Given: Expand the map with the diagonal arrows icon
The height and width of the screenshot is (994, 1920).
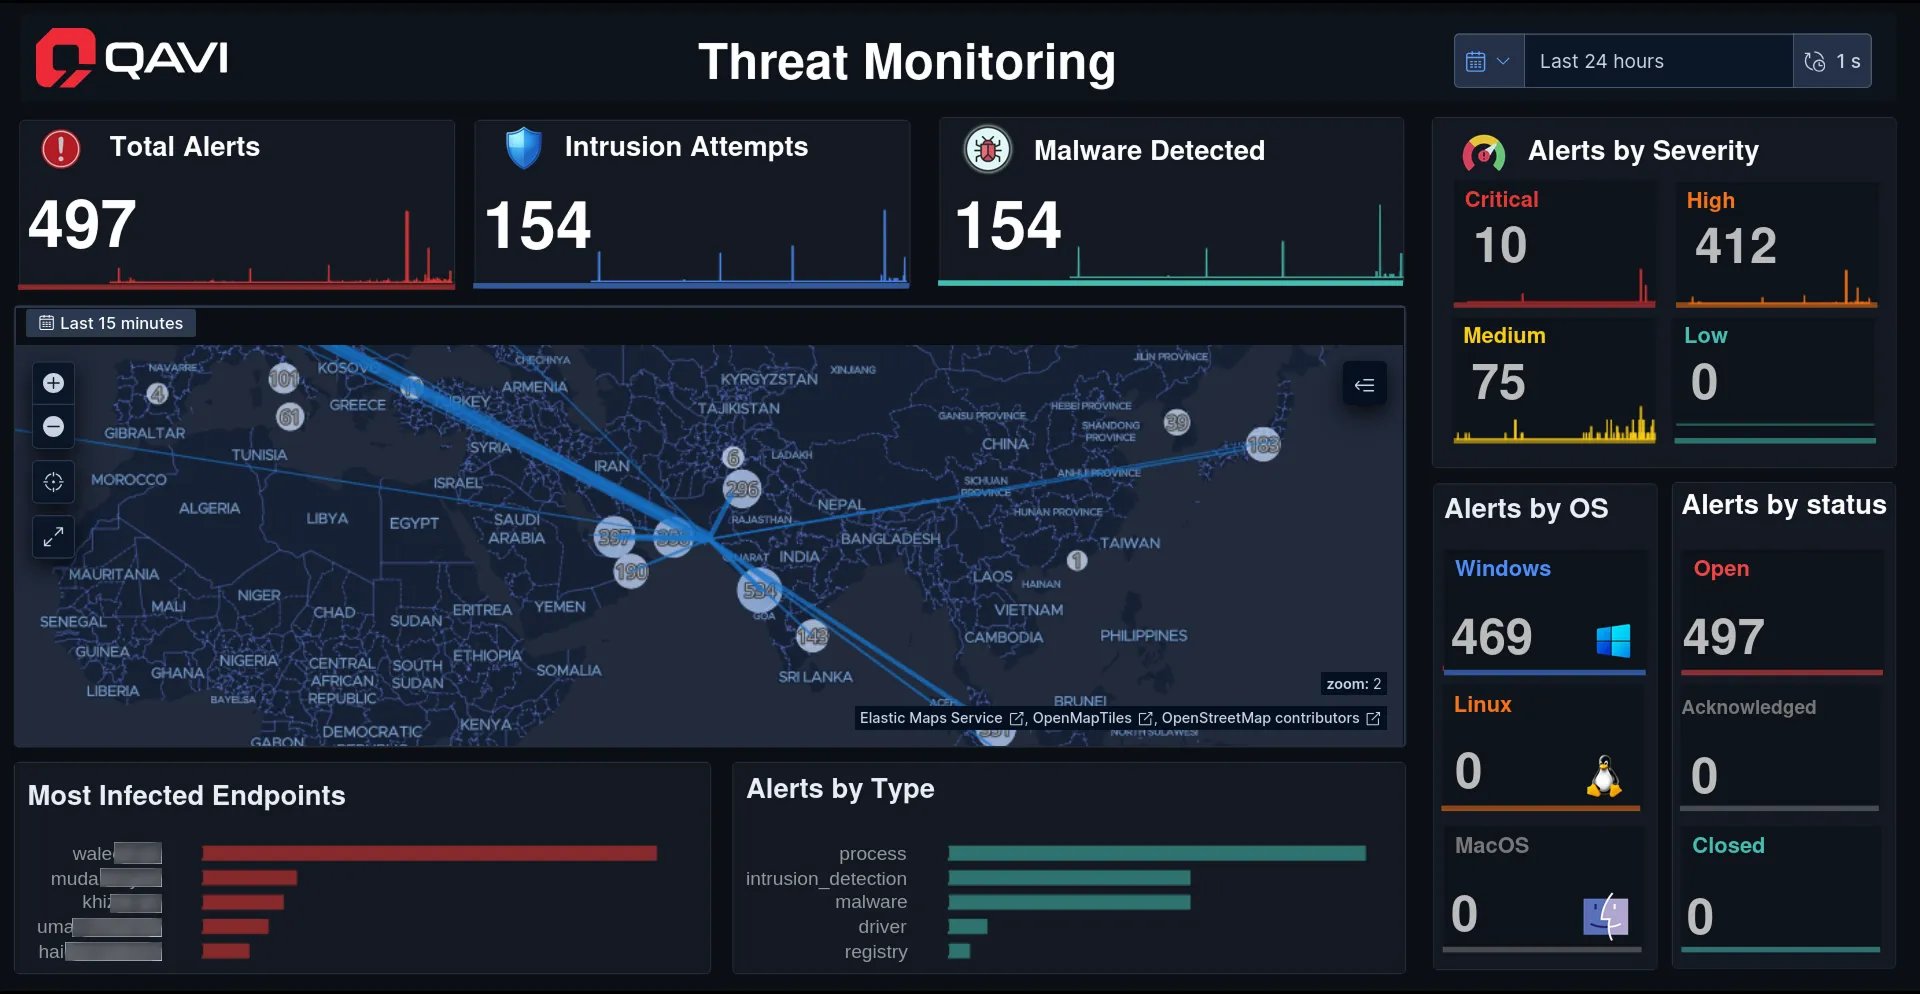Looking at the screenshot, I should (52, 537).
